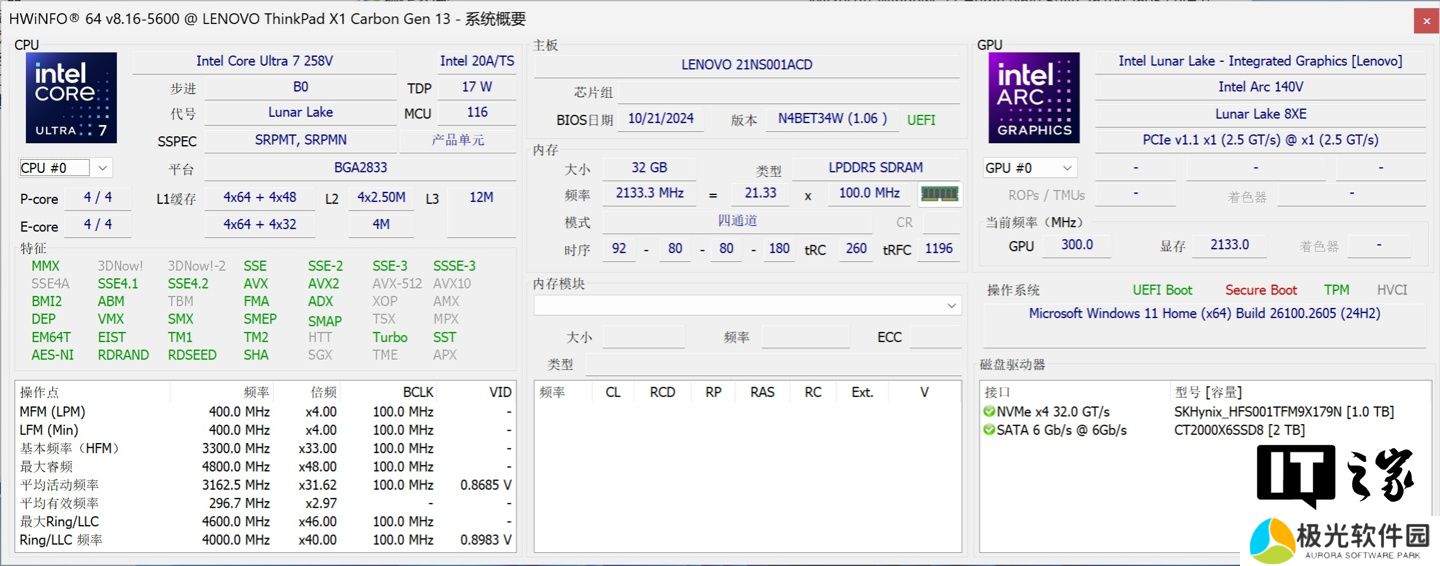Click the memory mode 四通道 field
Screen dimensions: 1440x566
(x=738, y=221)
